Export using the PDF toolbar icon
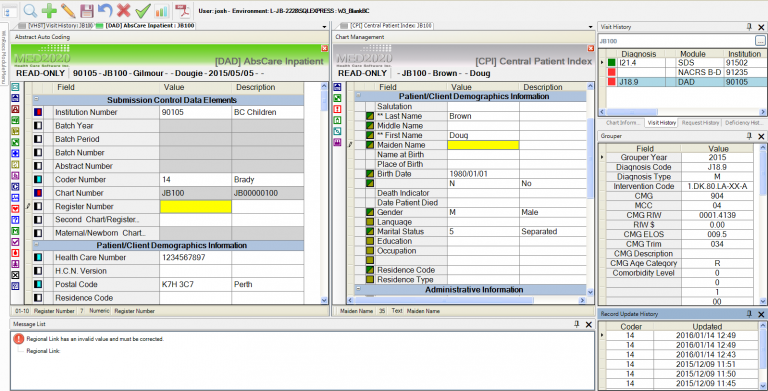 tap(183, 10)
